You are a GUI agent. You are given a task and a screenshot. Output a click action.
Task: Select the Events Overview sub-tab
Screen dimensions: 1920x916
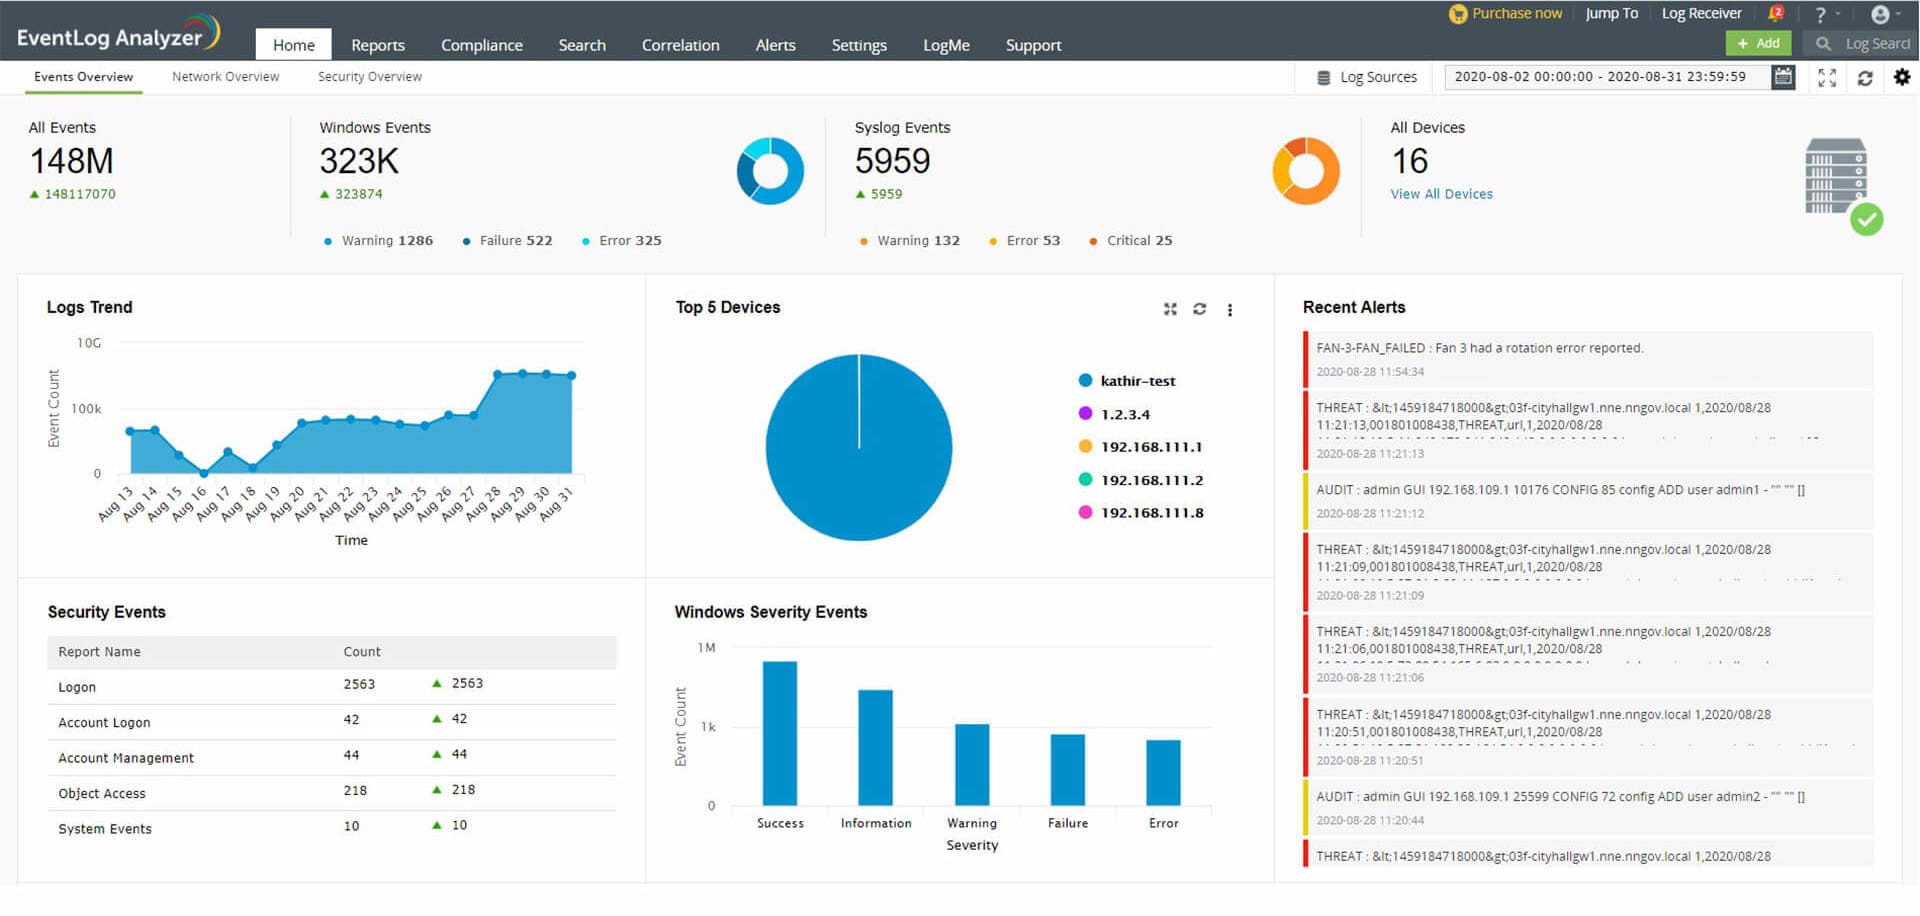(x=84, y=77)
